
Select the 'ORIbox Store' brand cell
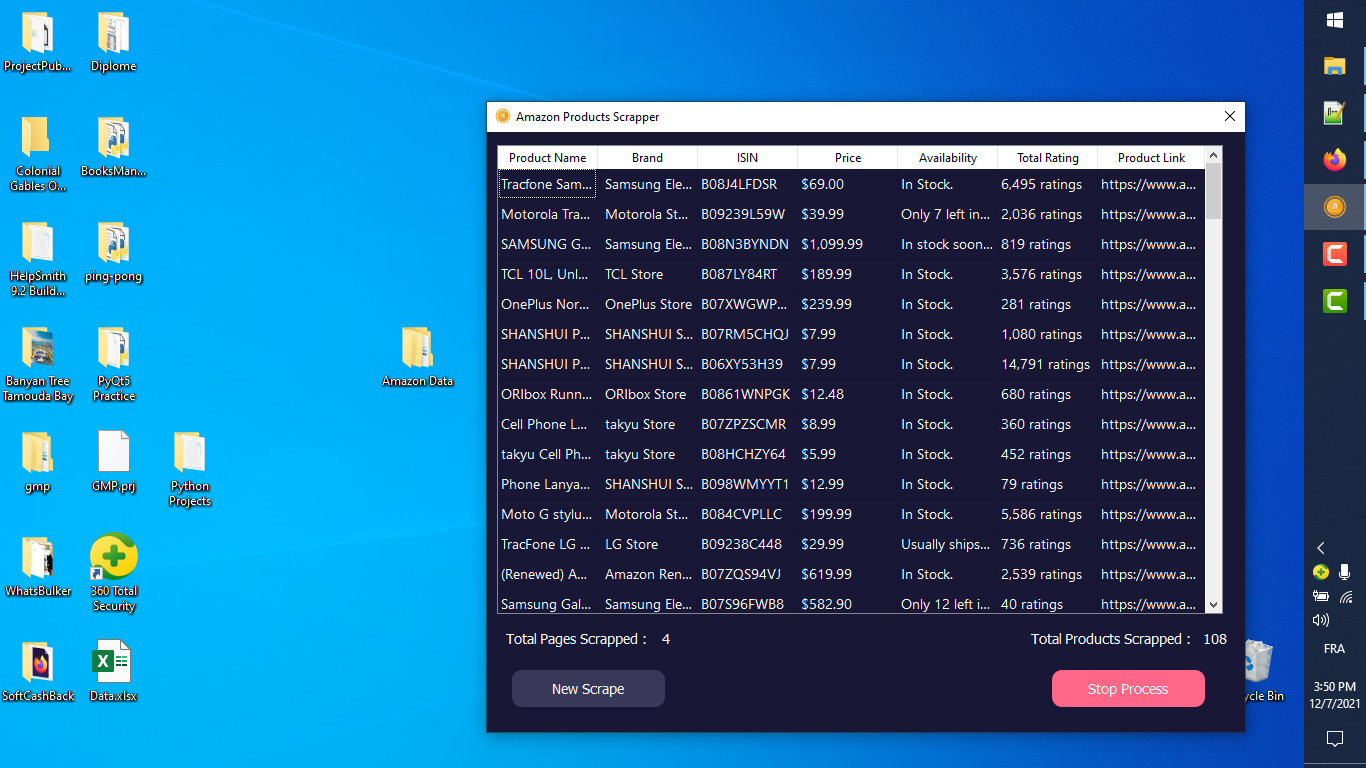(648, 394)
